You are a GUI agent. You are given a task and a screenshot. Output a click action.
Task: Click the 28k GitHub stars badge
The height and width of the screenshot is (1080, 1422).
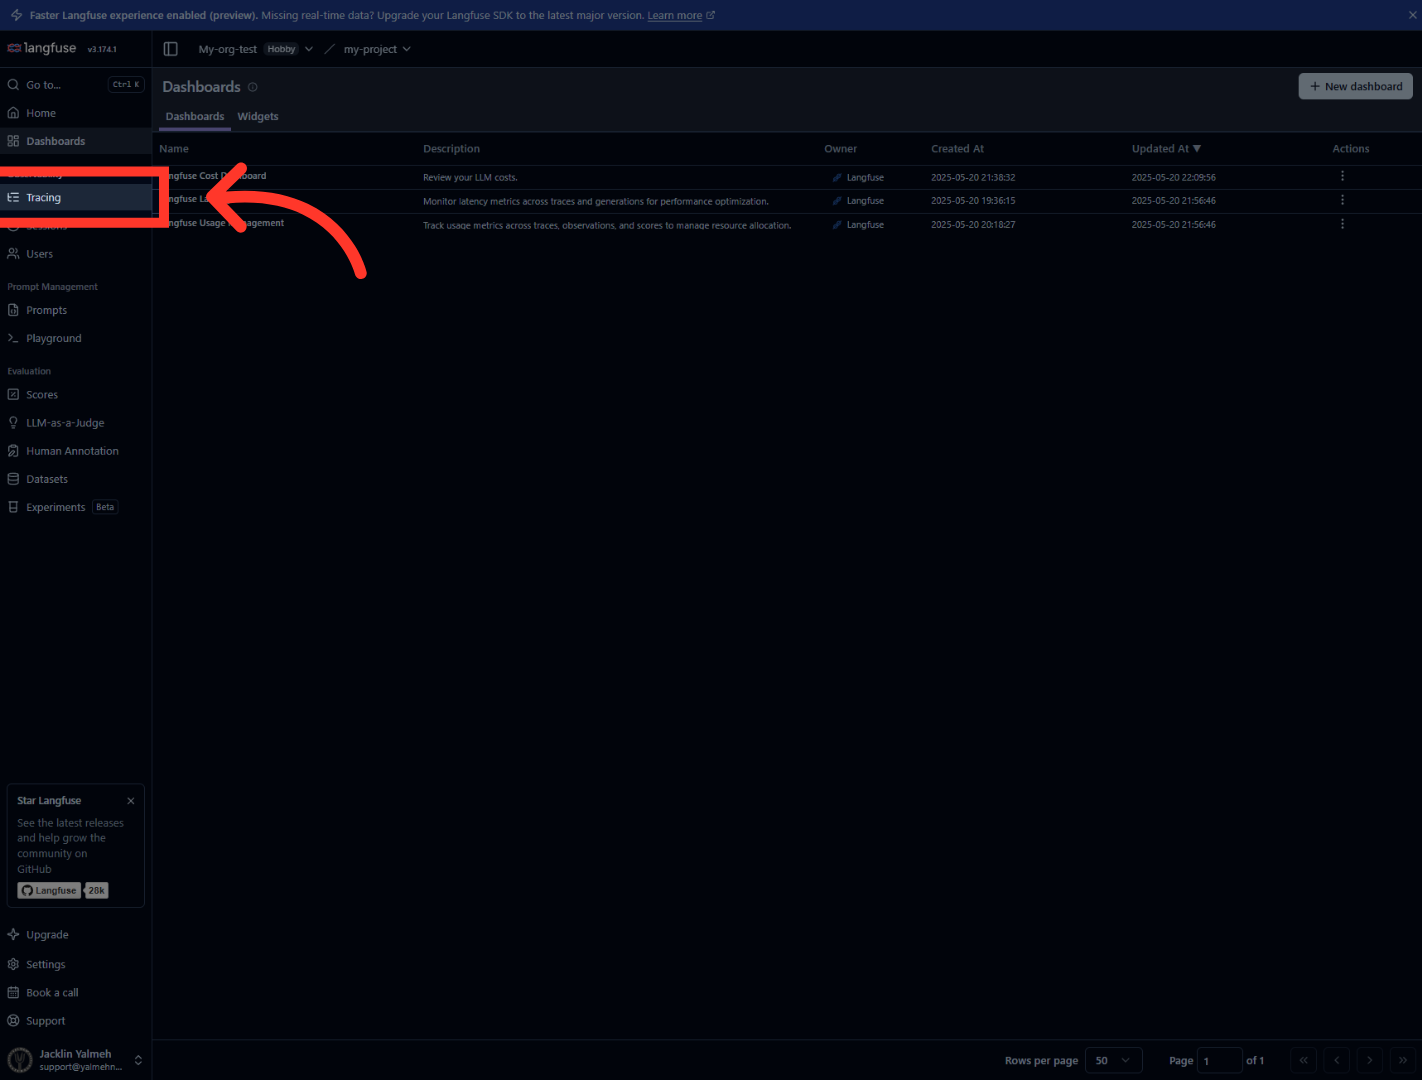click(x=96, y=891)
